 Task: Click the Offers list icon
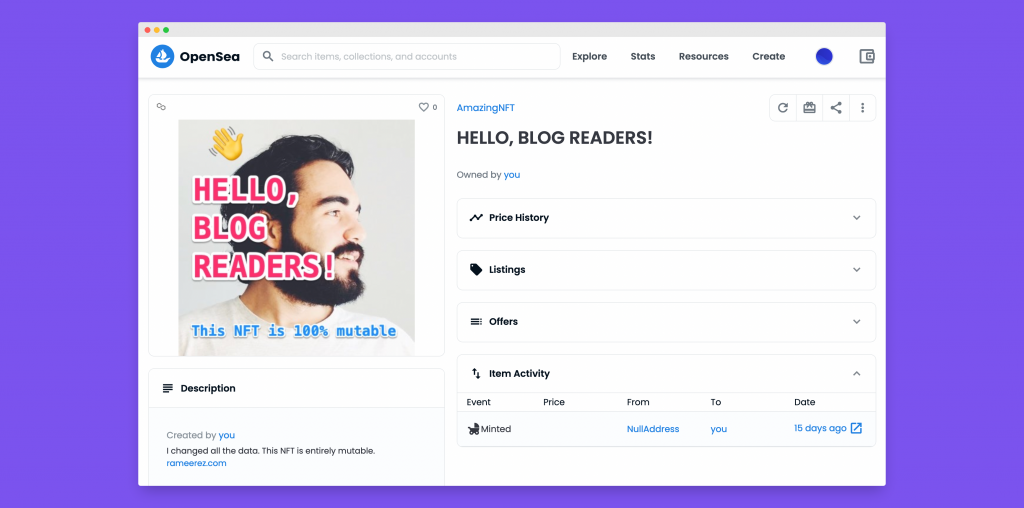(x=476, y=322)
